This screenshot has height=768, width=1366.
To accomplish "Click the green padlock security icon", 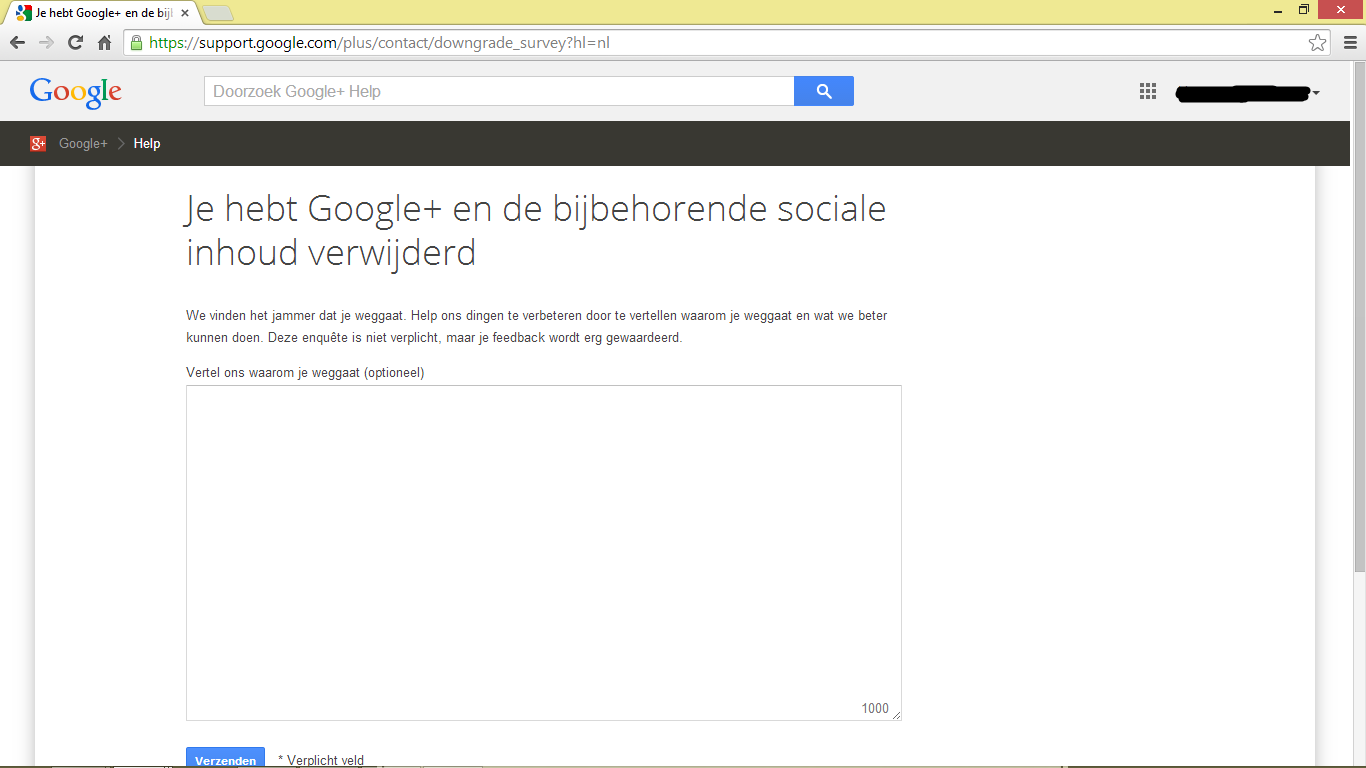I will (136, 43).
